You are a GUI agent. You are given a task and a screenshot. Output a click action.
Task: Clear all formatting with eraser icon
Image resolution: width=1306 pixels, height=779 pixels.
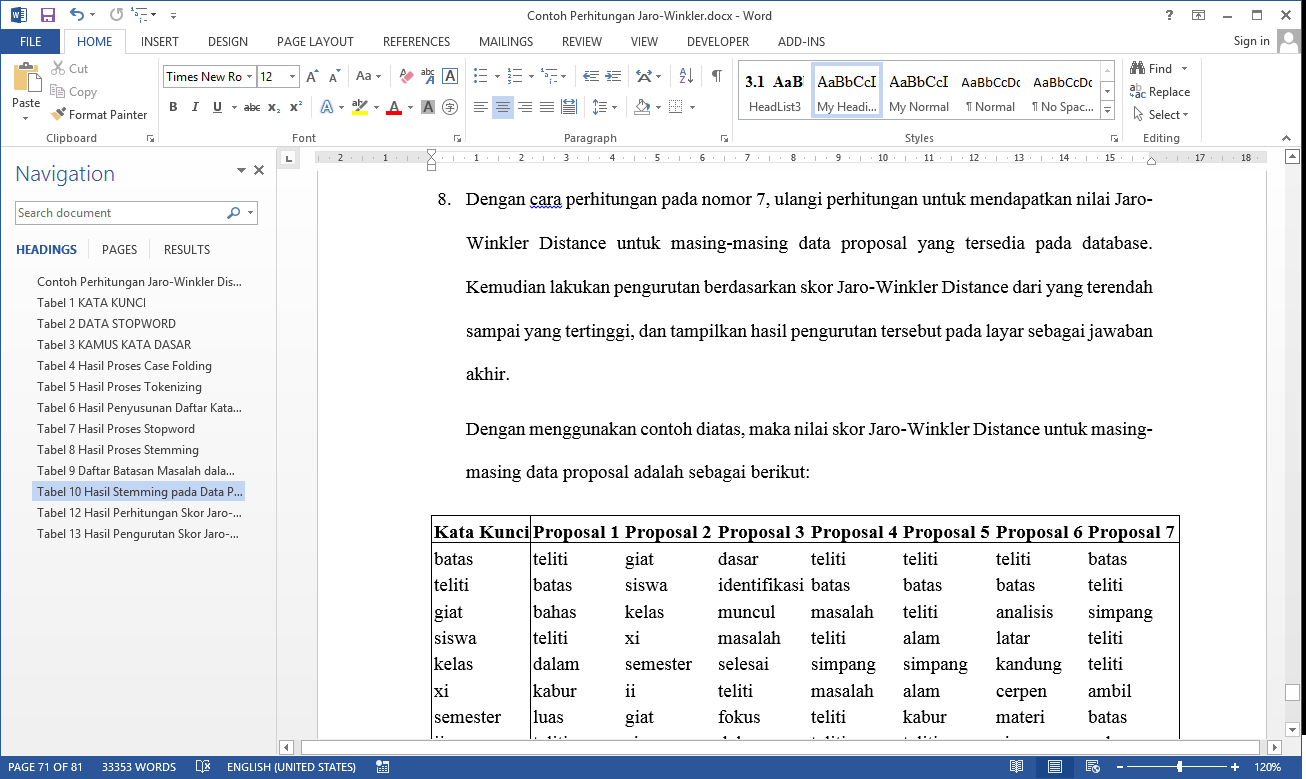click(x=406, y=76)
